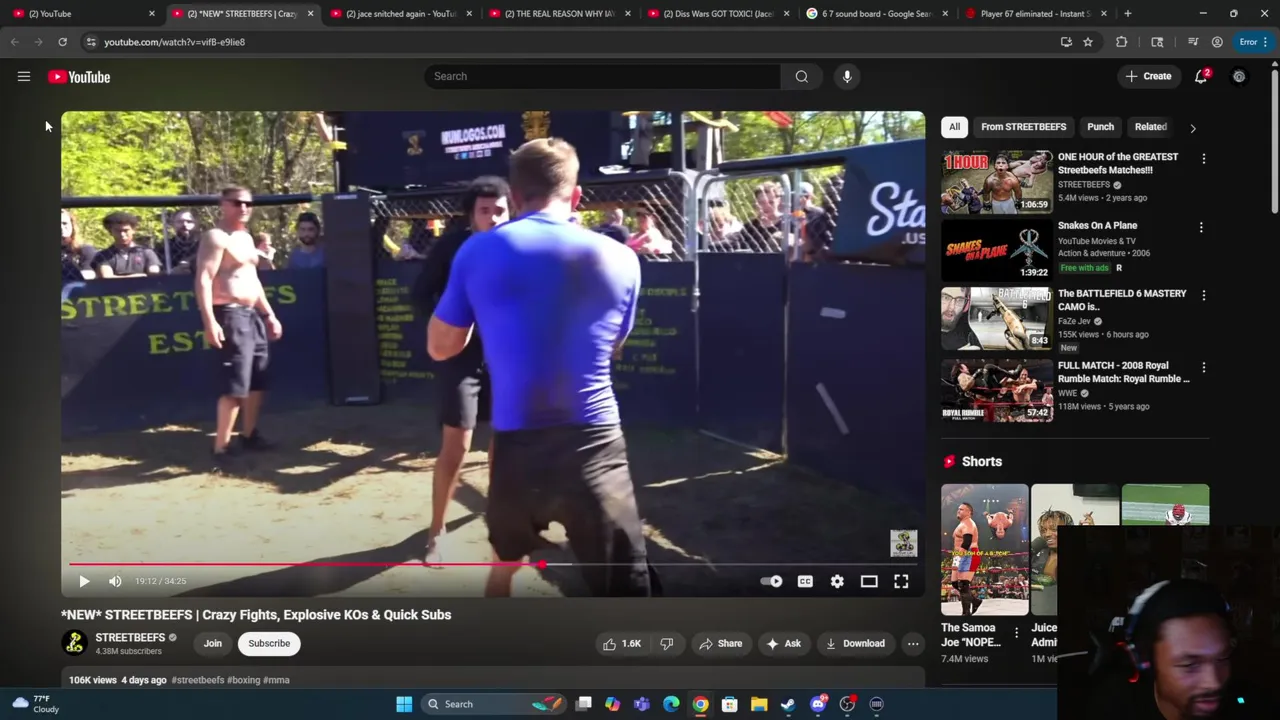Share this video

(x=721, y=644)
